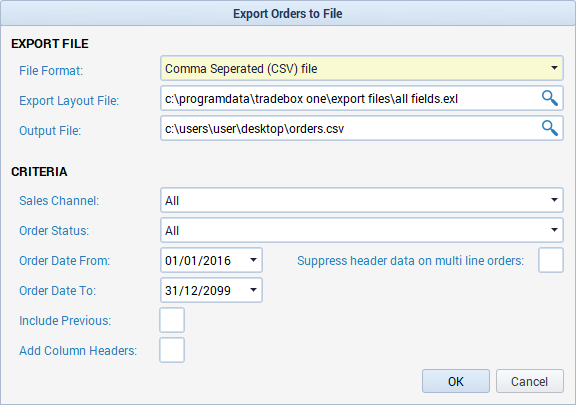The image size is (576, 405).
Task: Open the File Format dropdown arrow
Action: coord(554,68)
